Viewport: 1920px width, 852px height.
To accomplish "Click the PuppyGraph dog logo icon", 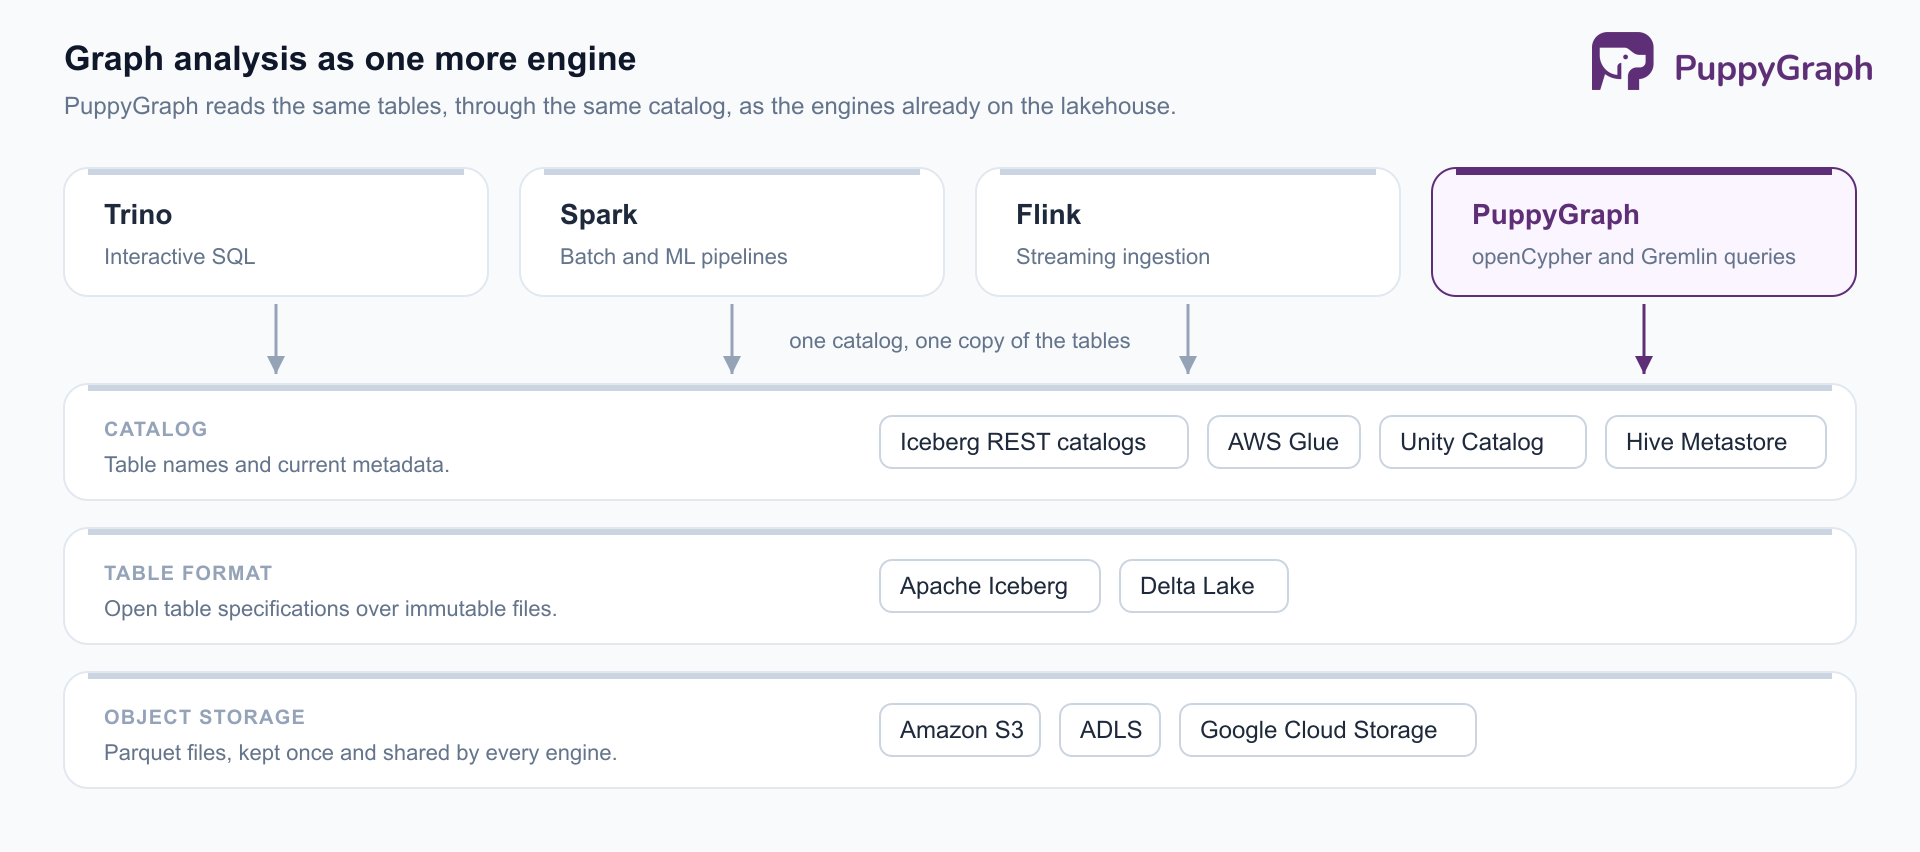I will point(1622,62).
